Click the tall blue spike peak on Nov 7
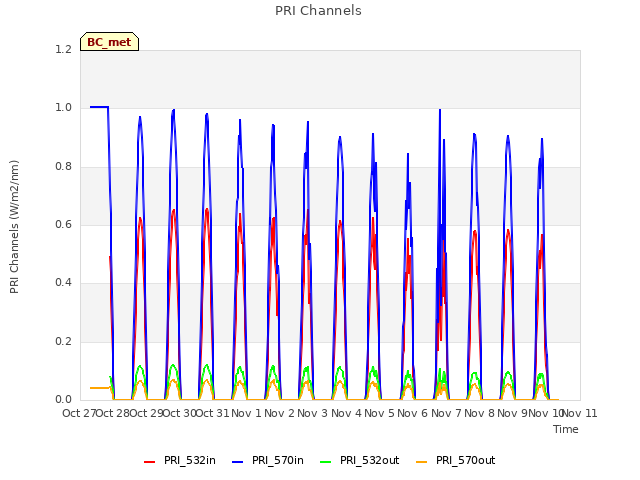The width and height of the screenshot is (640, 480). click(x=440, y=110)
